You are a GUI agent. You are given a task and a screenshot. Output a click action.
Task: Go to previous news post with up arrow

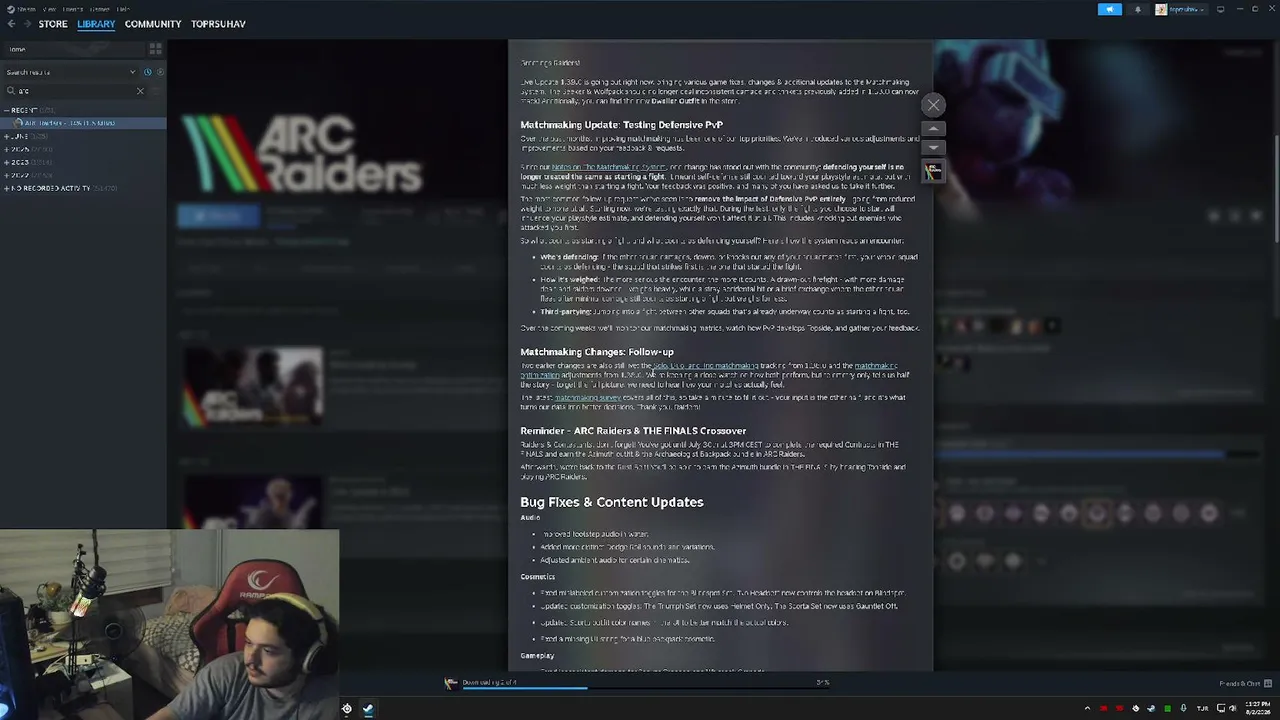(x=933, y=129)
